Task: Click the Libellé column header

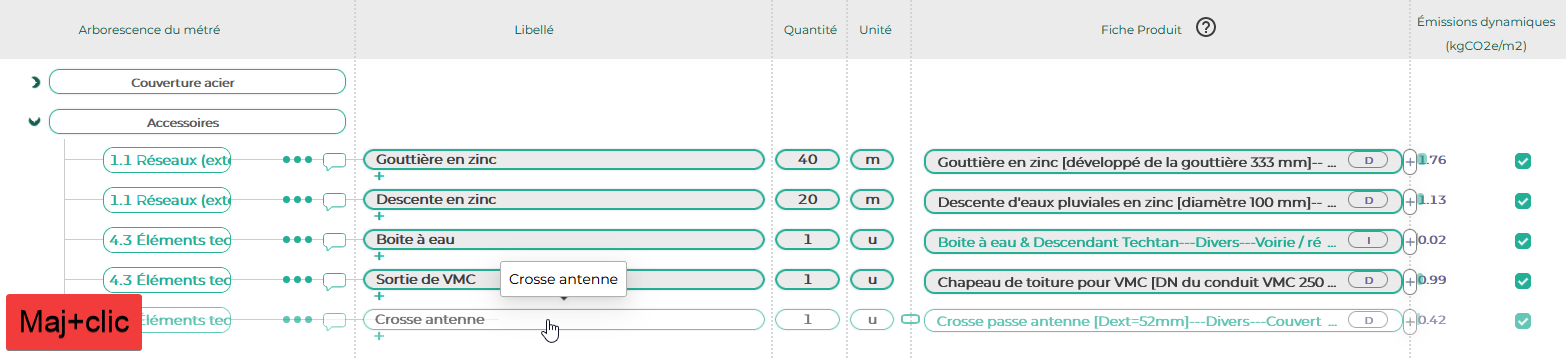Action: coord(534,30)
